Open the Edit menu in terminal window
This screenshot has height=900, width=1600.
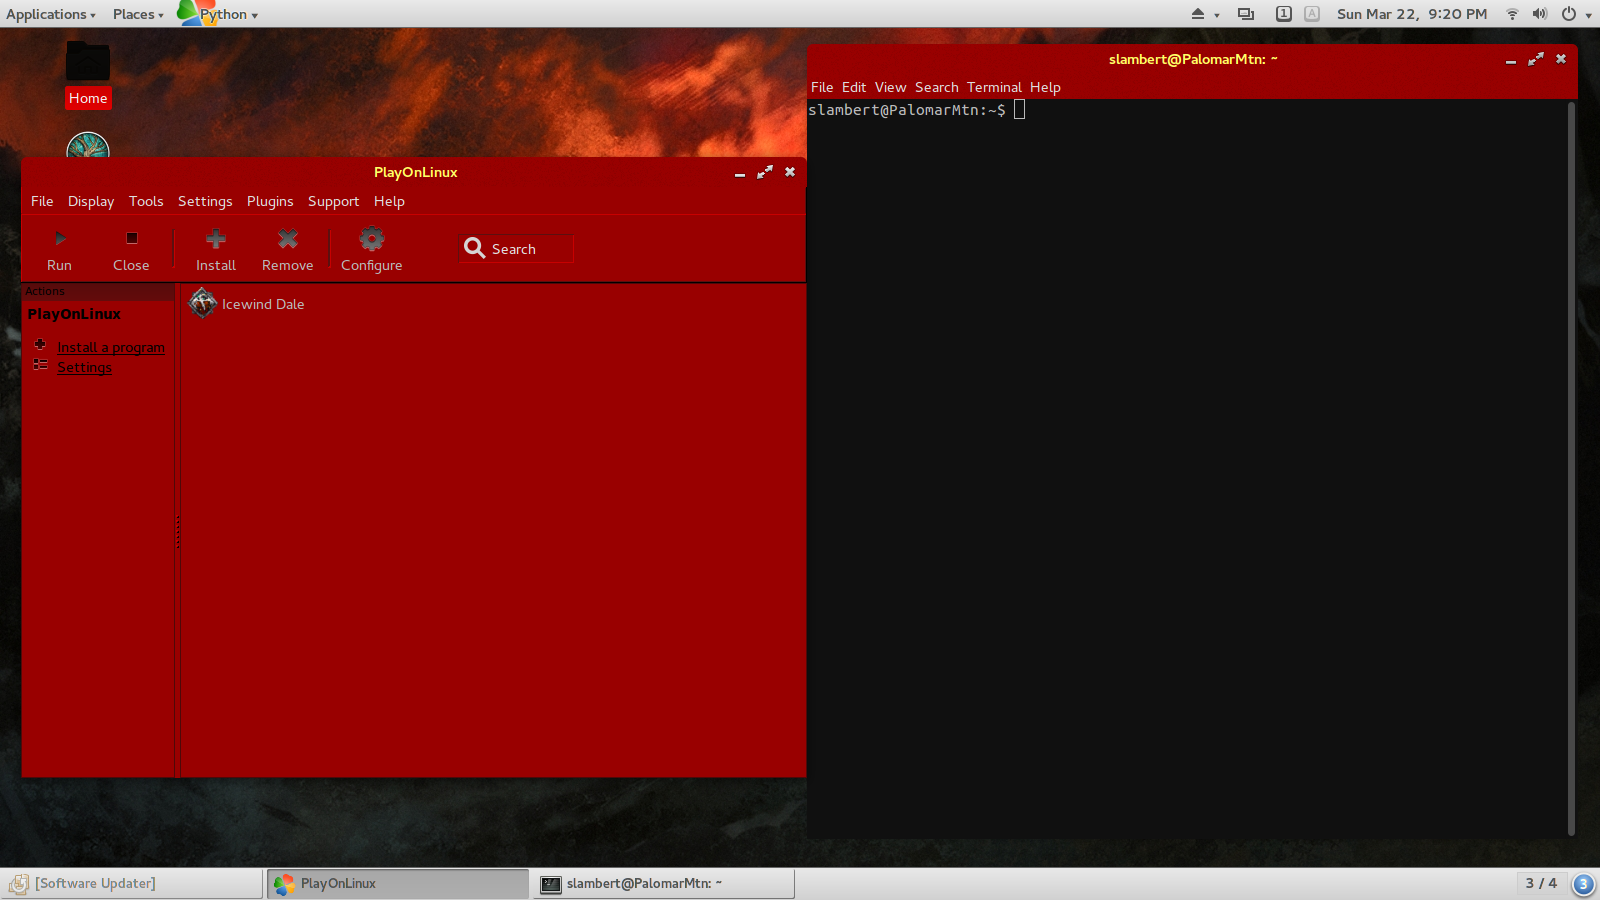click(x=854, y=87)
